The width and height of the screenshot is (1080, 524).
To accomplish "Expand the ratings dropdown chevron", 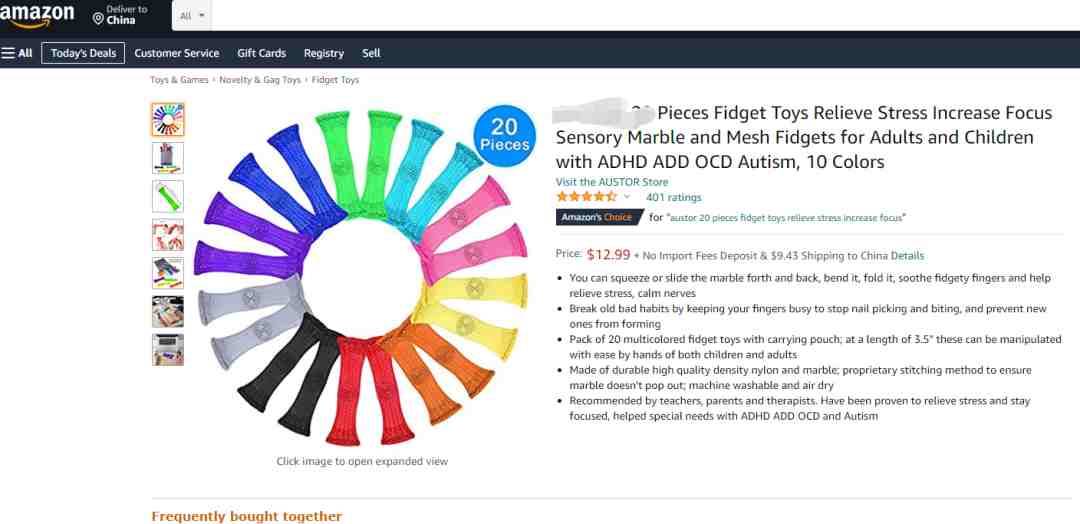I will pos(627,197).
